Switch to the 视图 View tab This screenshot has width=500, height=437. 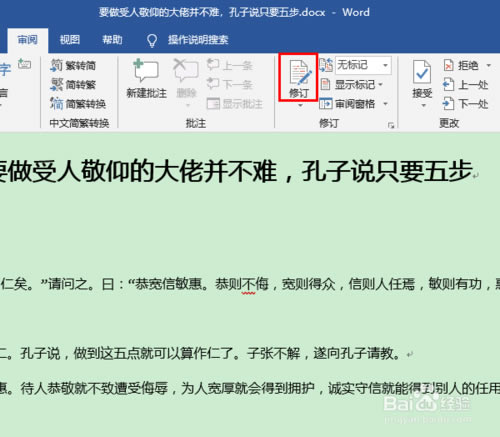pyautogui.click(x=70, y=40)
